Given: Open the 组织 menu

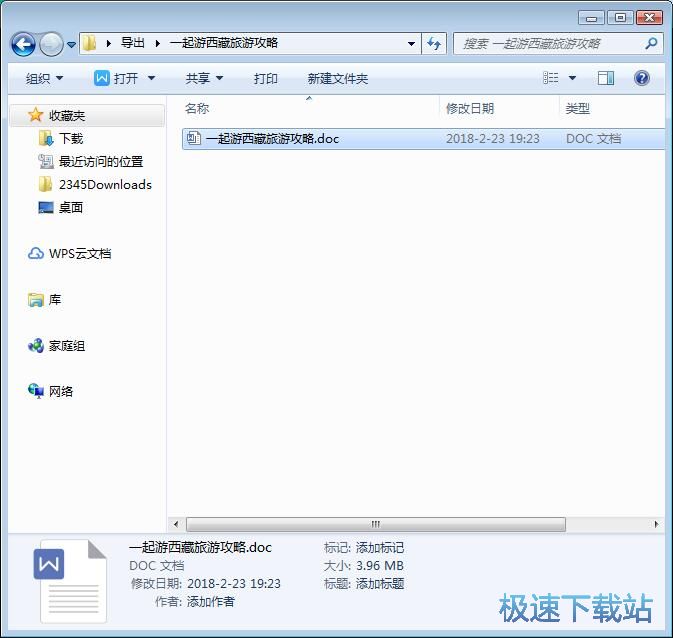Looking at the screenshot, I should point(44,79).
